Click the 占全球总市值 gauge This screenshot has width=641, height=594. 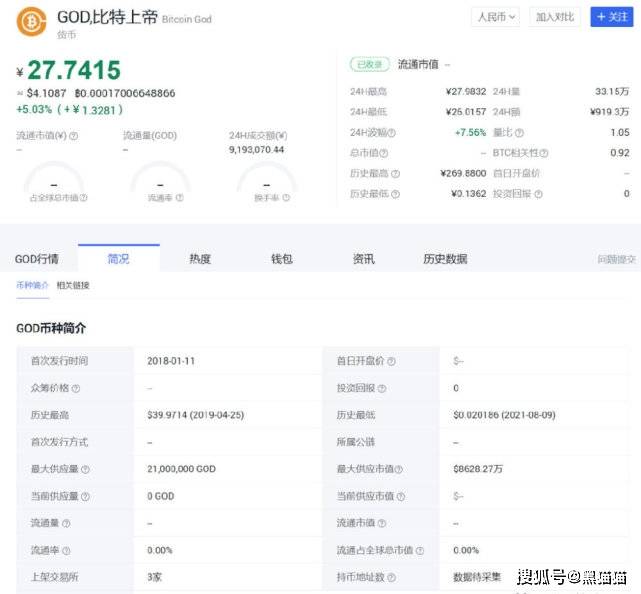click(54, 177)
